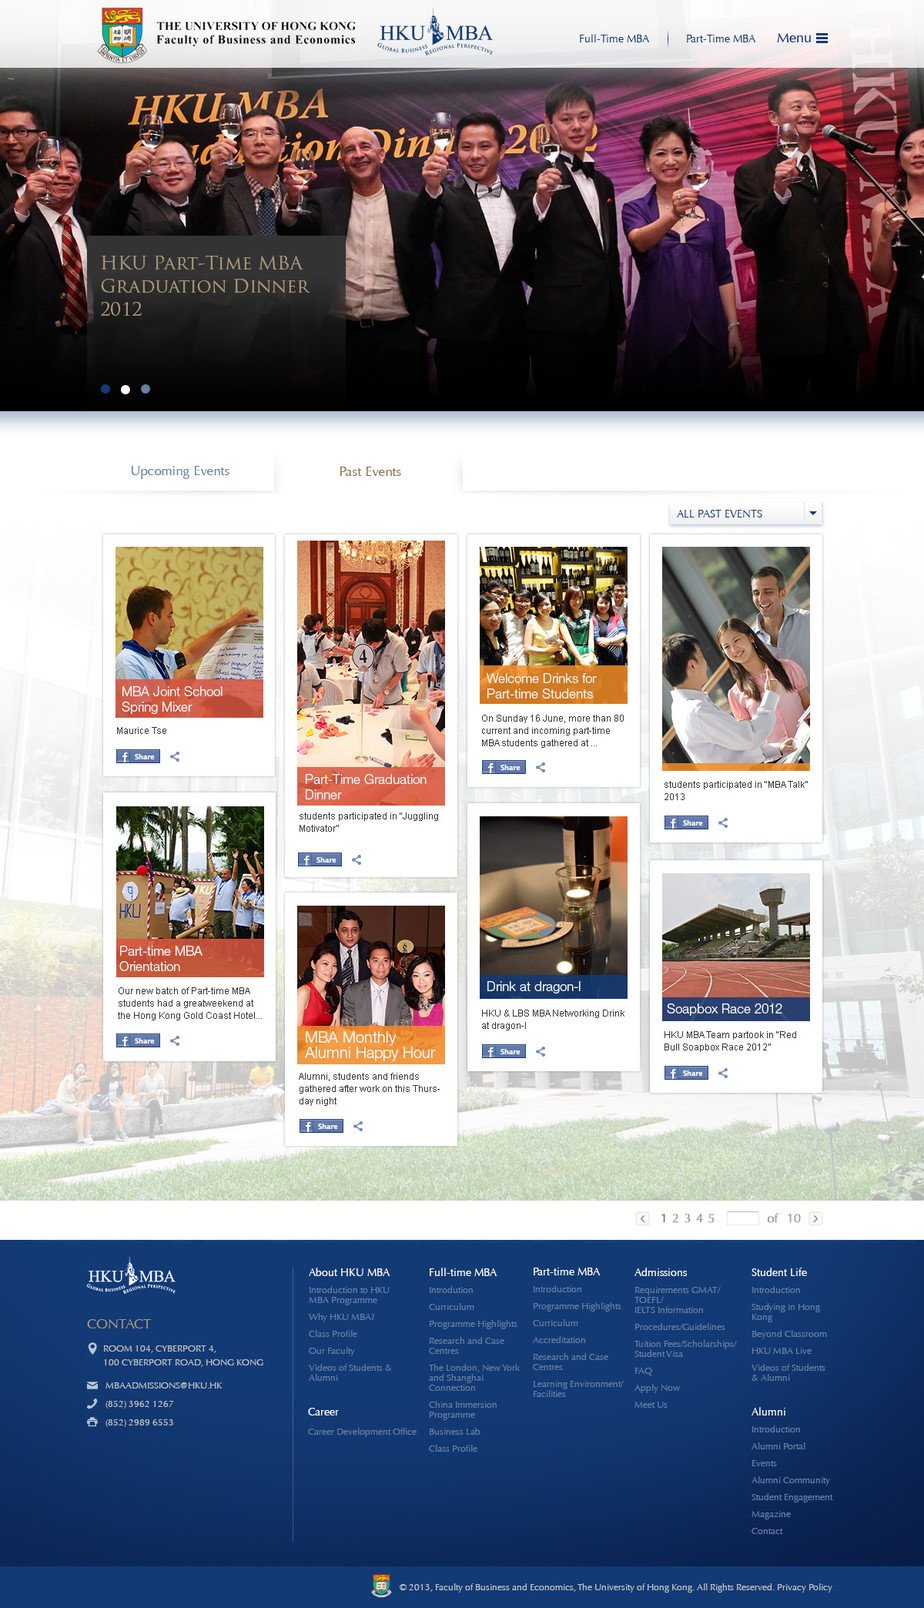This screenshot has height=1608, width=924.
Task: Click the University of Hong Kong crest logo
Action: coord(123,35)
